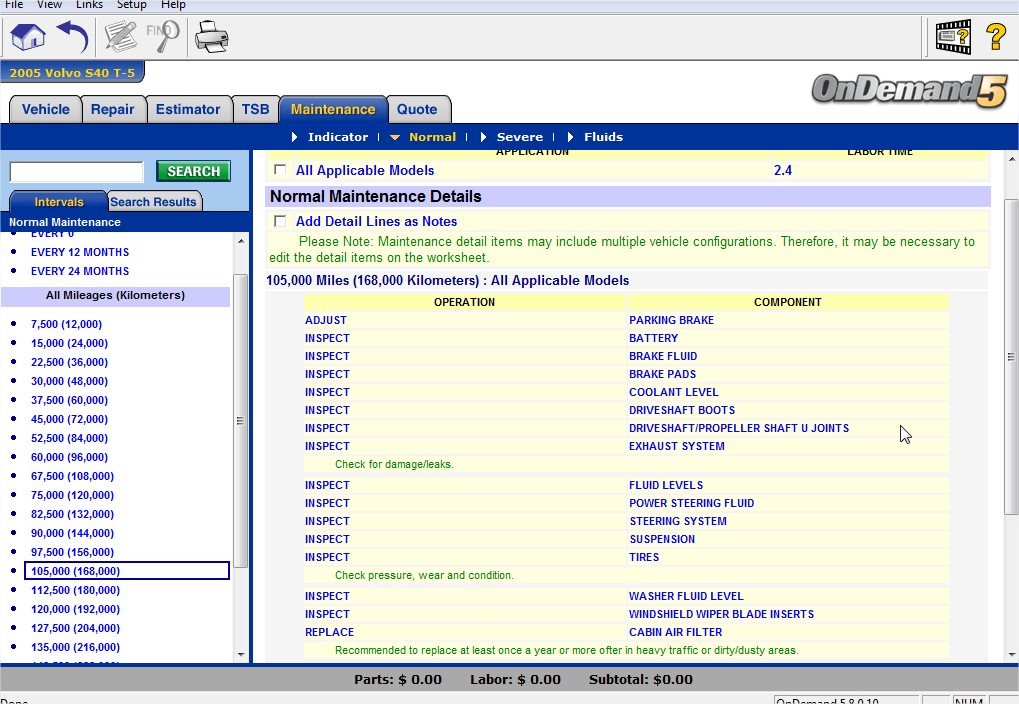Click the CABIN AIR FILTER component

click(x=675, y=632)
